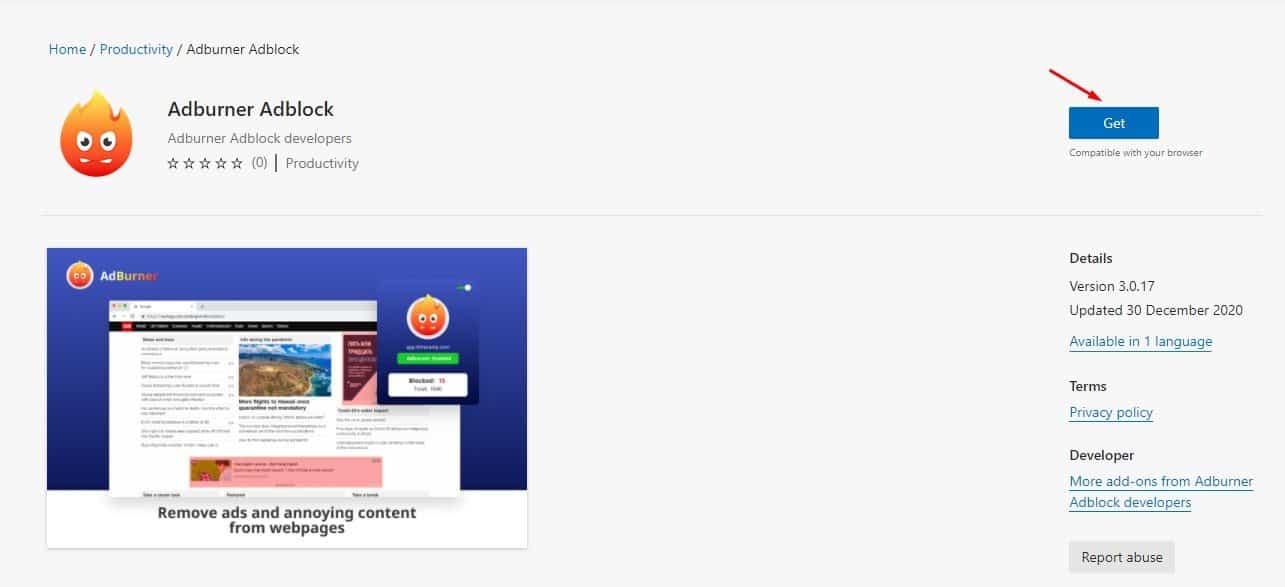Open More add-ons from Adburner developers

pos(1161,492)
